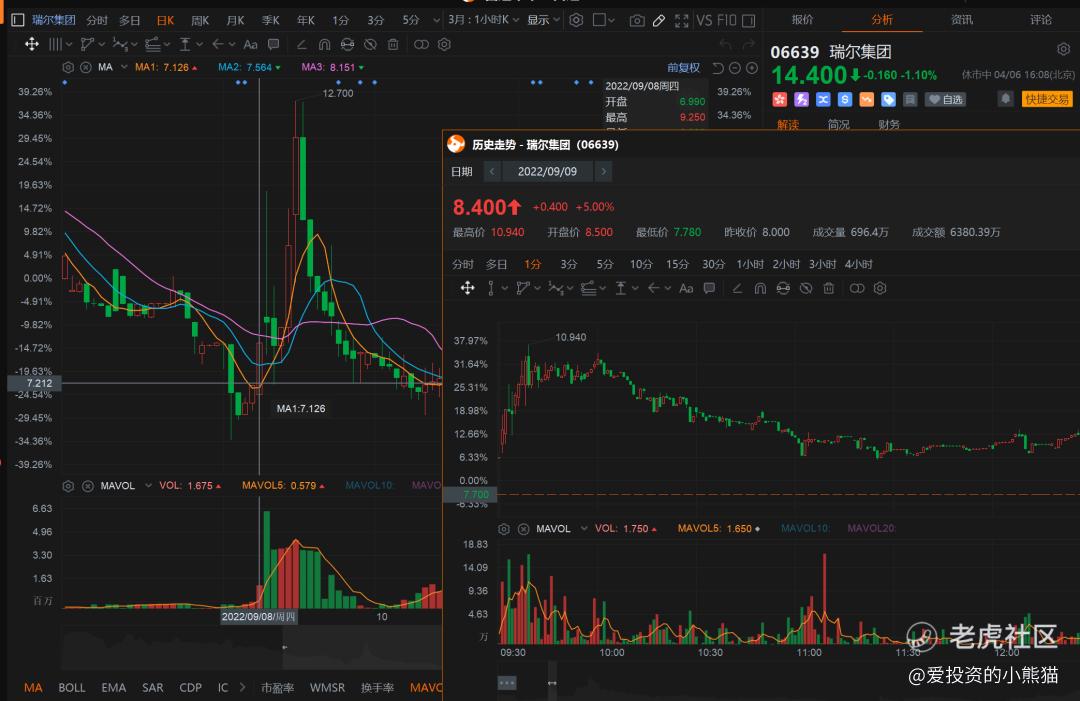Screen dimensions: 1080x701
Task: Select the vertical lines drawing tool in main toolbar
Action: 56,45
